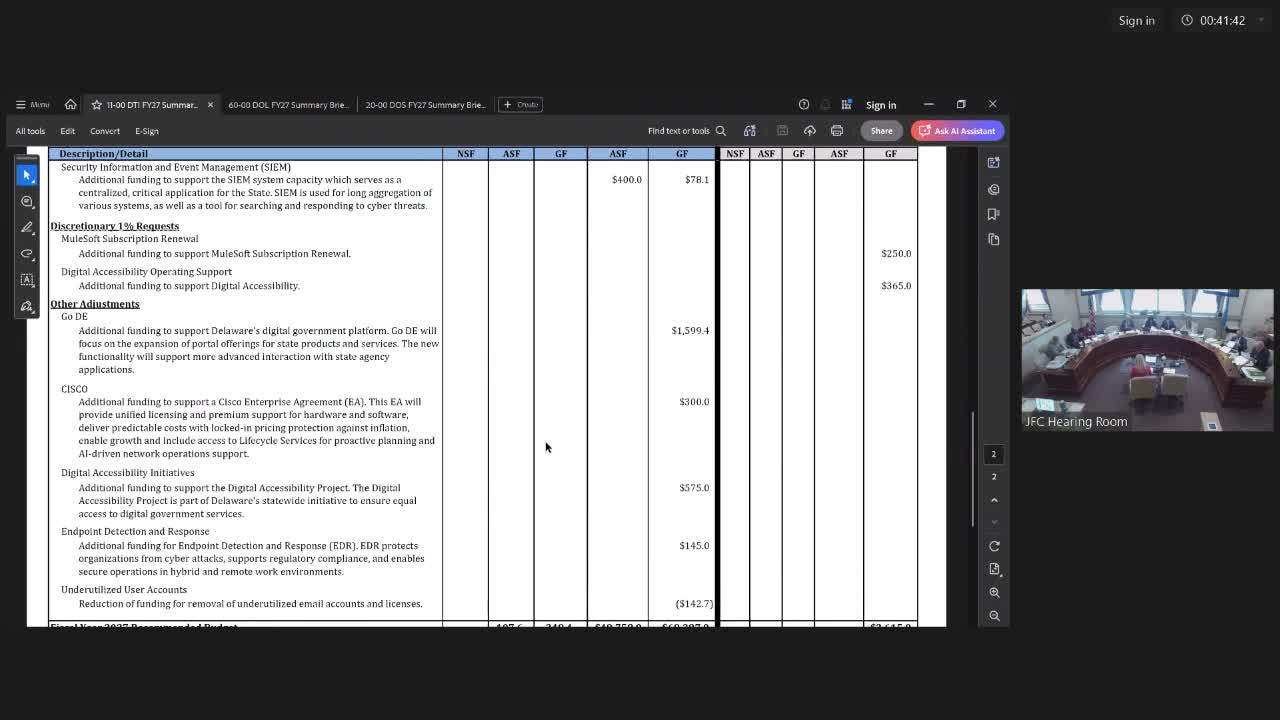Click the Find text or tools search field
The height and width of the screenshot is (720, 1280).
pos(678,131)
